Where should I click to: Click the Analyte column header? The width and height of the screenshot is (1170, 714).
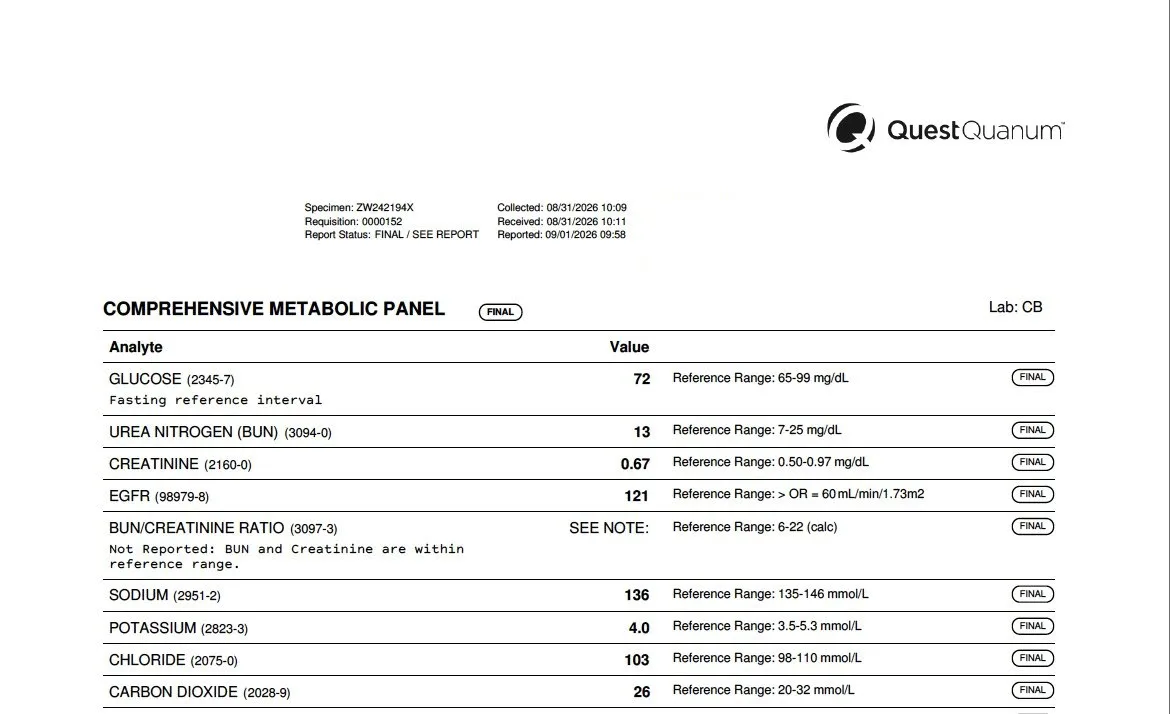[x=136, y=347]
